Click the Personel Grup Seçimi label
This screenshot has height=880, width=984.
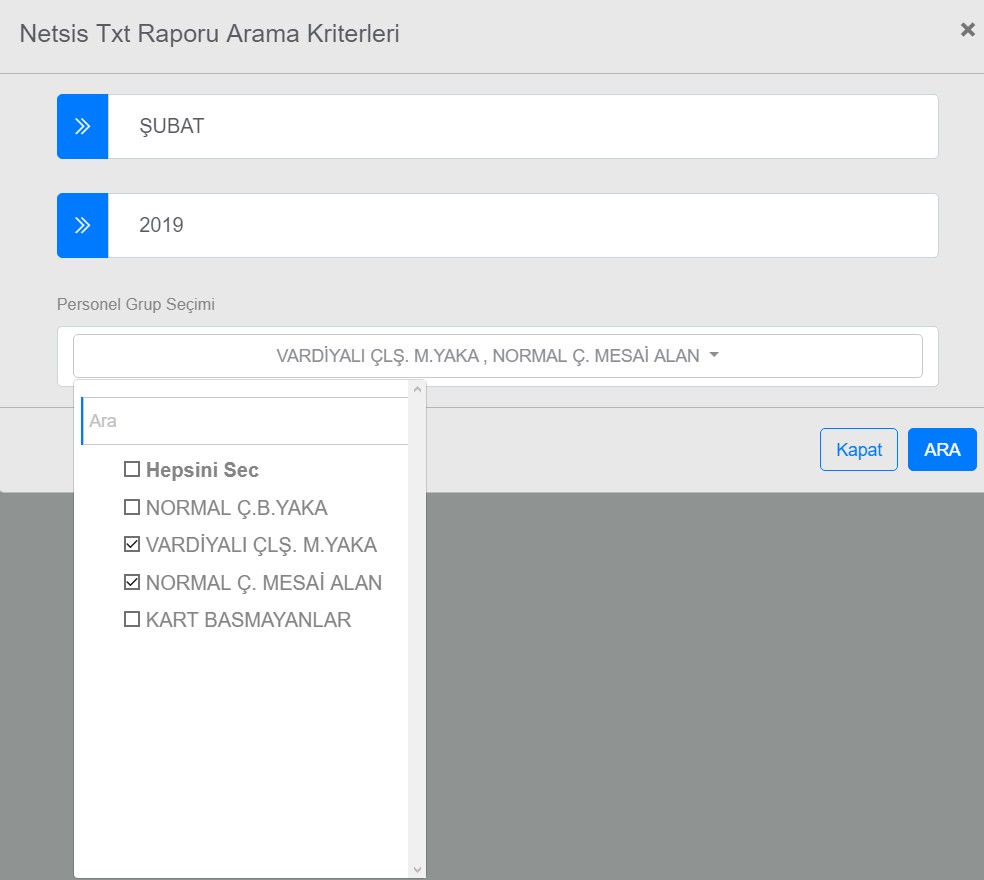pyautogui.click(x=136, y=304)
